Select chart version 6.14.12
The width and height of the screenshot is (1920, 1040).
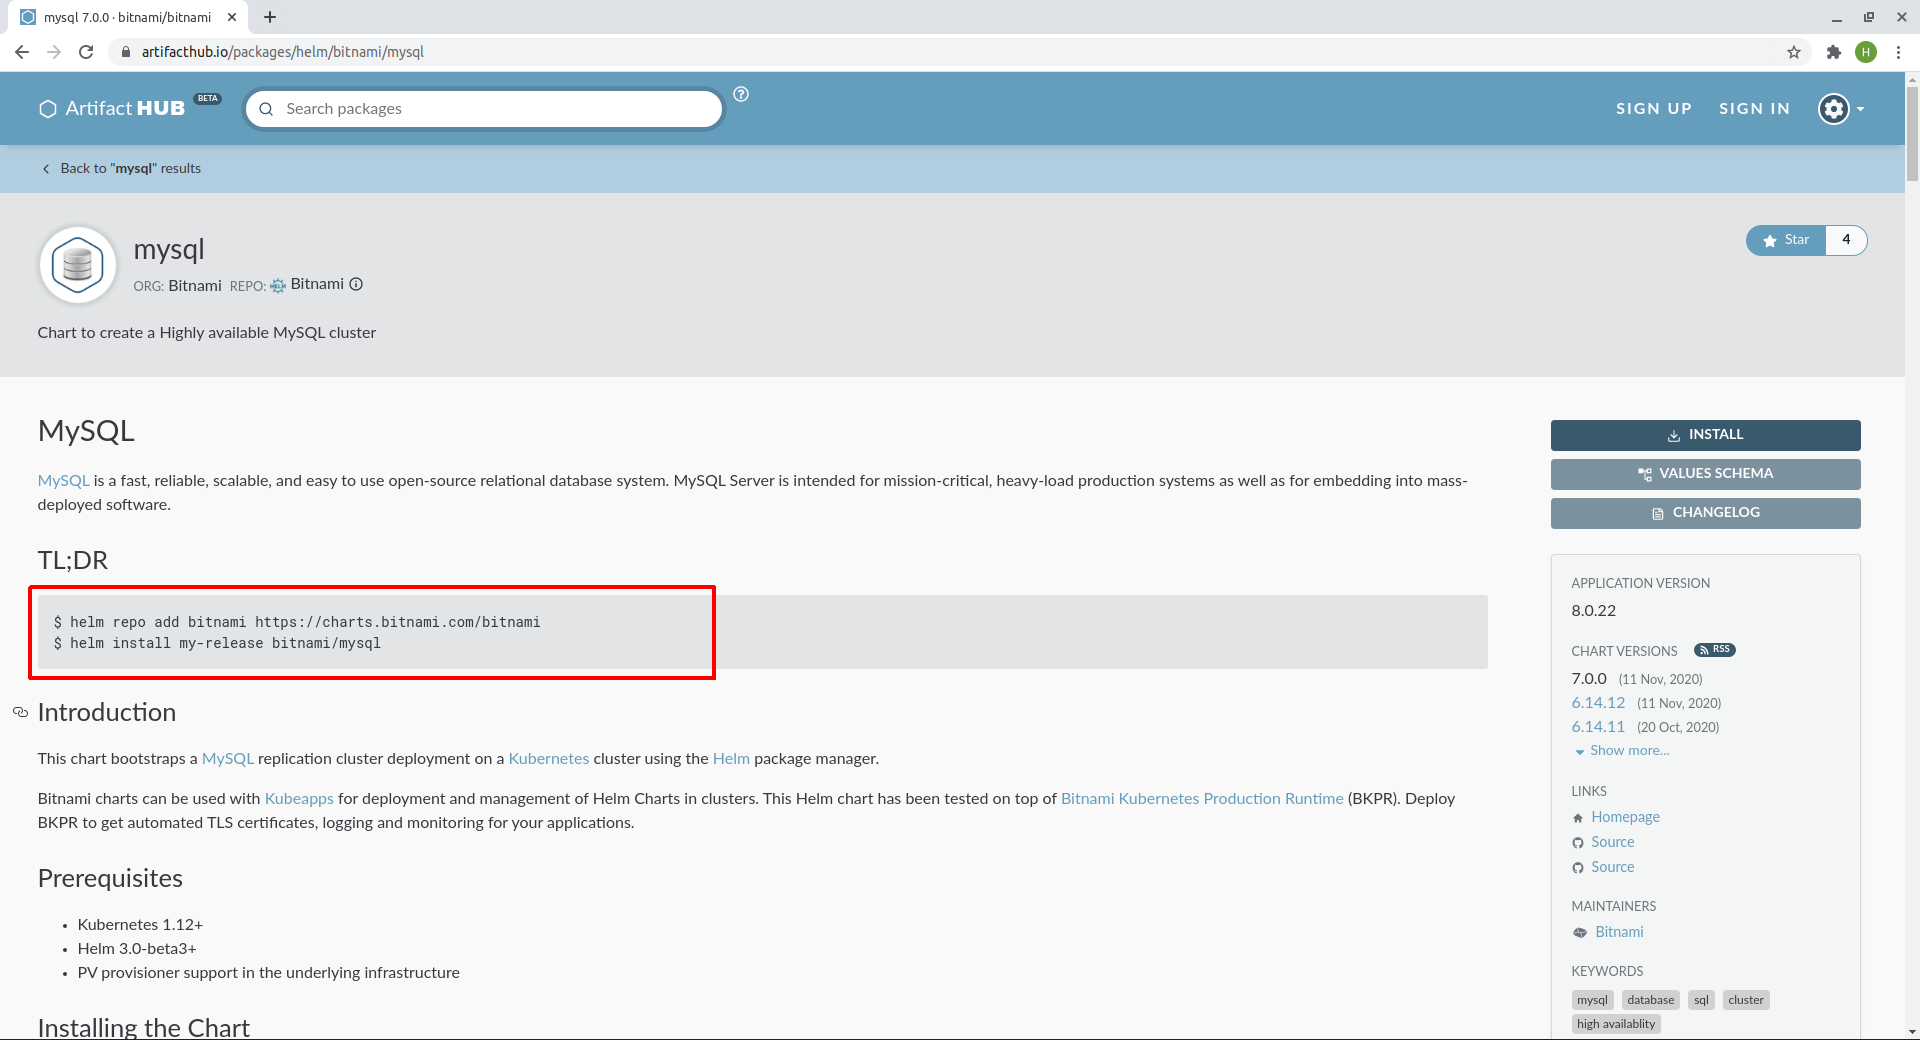1598,703
